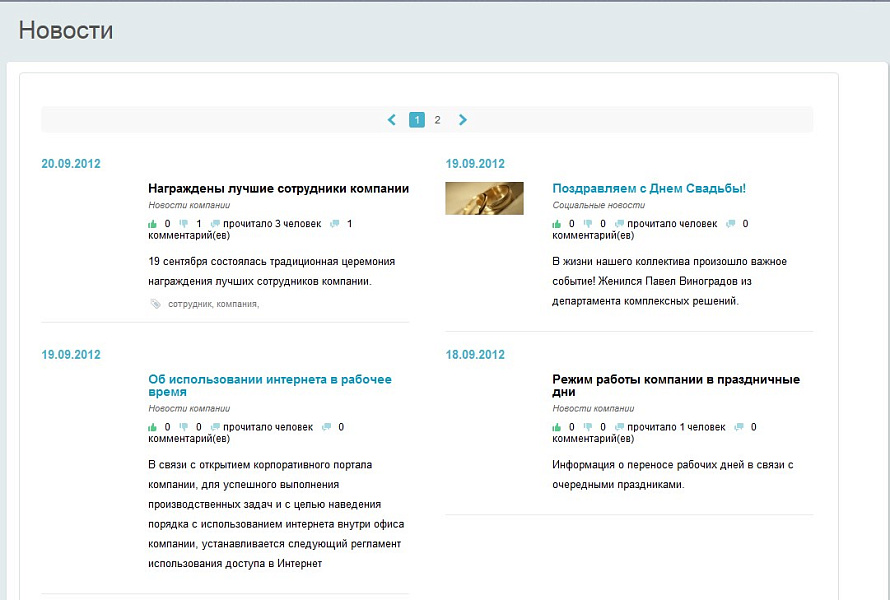Click the next page arrow
Viewport: 890px width, 600px height.
(463, 119)
